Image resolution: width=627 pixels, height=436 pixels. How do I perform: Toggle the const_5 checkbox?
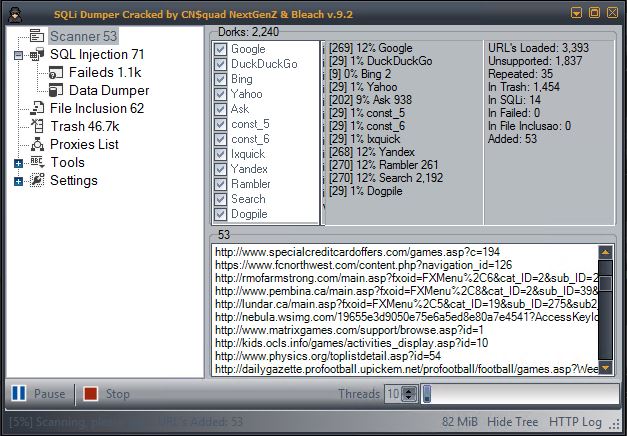click(220, 124)
